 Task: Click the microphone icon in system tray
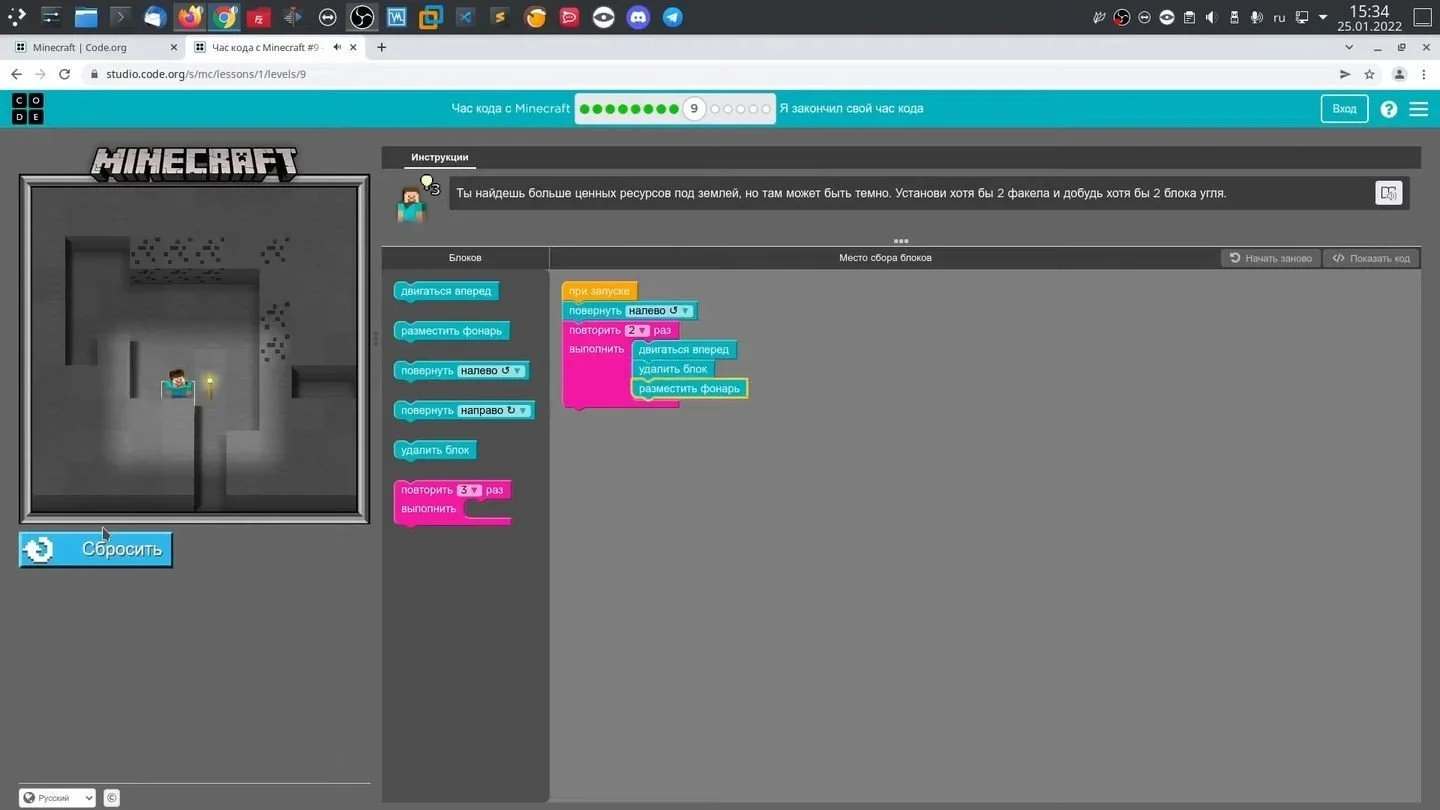pos(1256,17)
